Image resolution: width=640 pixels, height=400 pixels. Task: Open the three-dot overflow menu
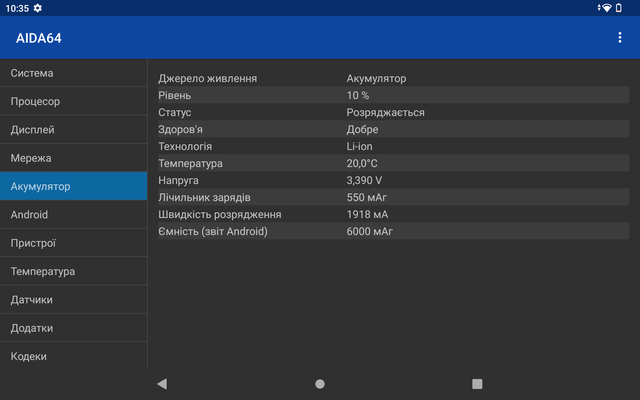tap(620, 38)
